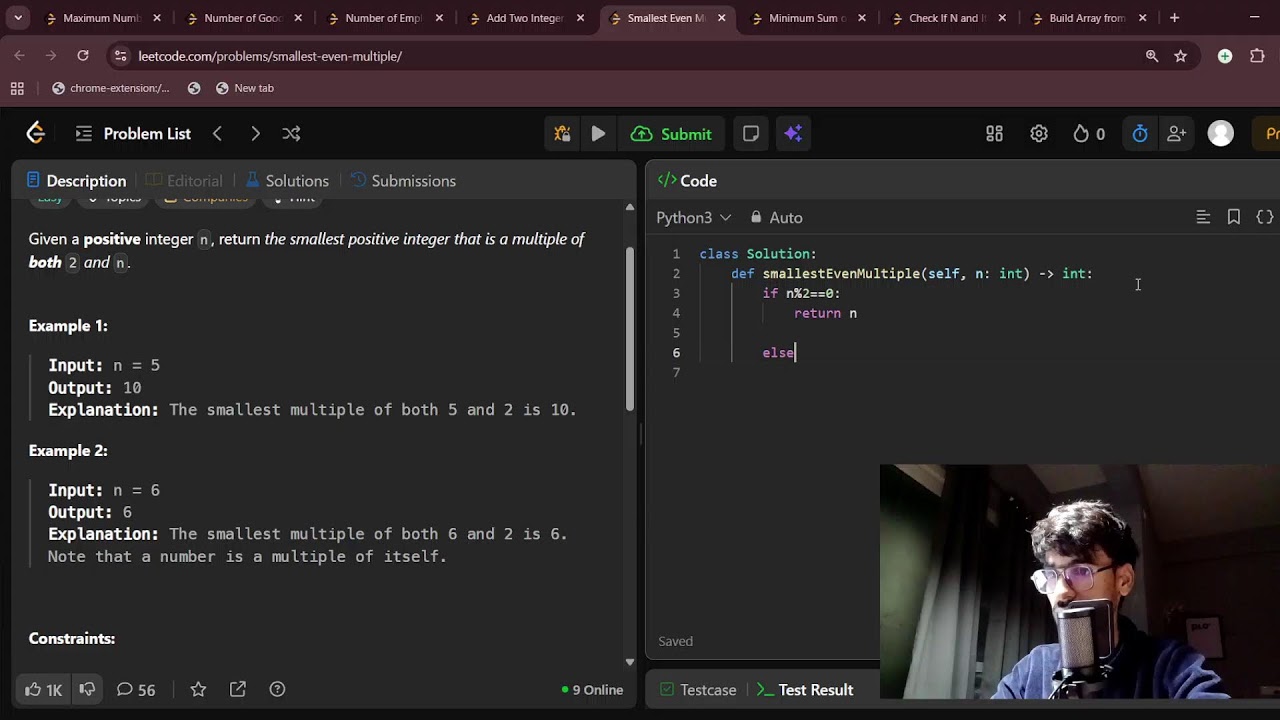Click the browser address bar
This screenshot has height=720, width=1280.
point(630,56)
